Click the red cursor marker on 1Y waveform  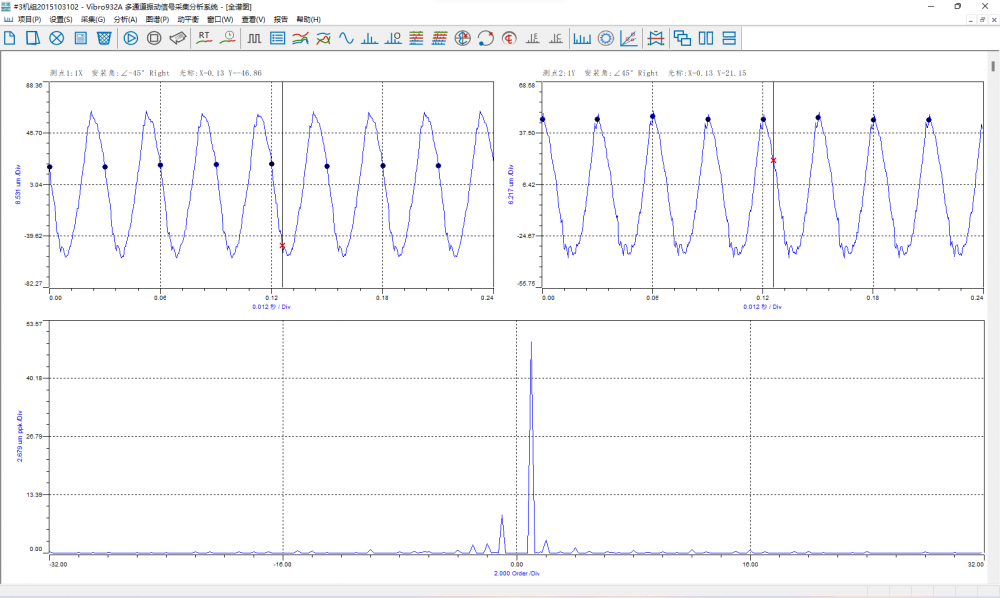click(x=774, y=160)
